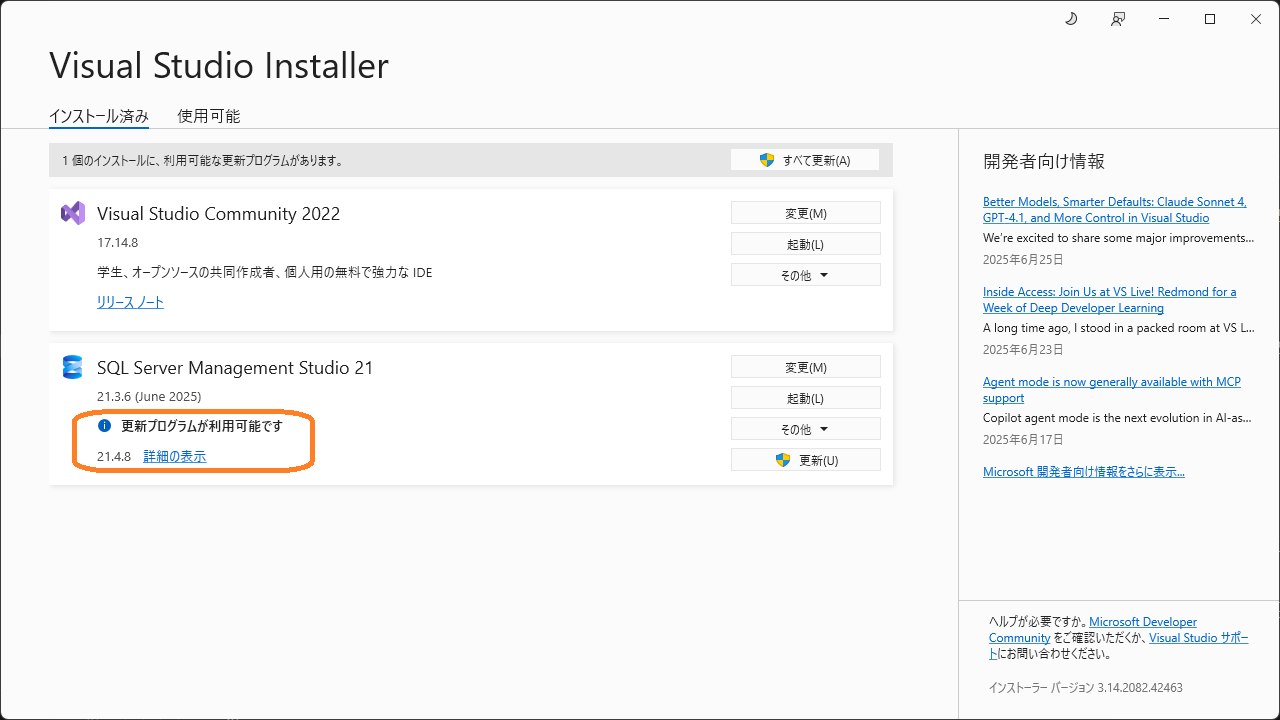Click the available version text 21.4.8
1280x720 pixels.
click(114, 456)
